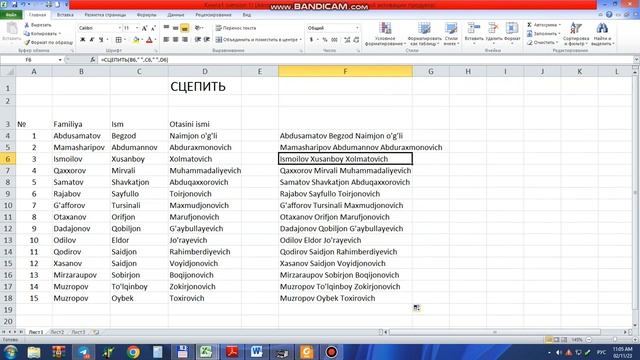Click the horizontal scrollbar thumb
The height and width of the screenshot is (360, 640).
coord(495,332)
